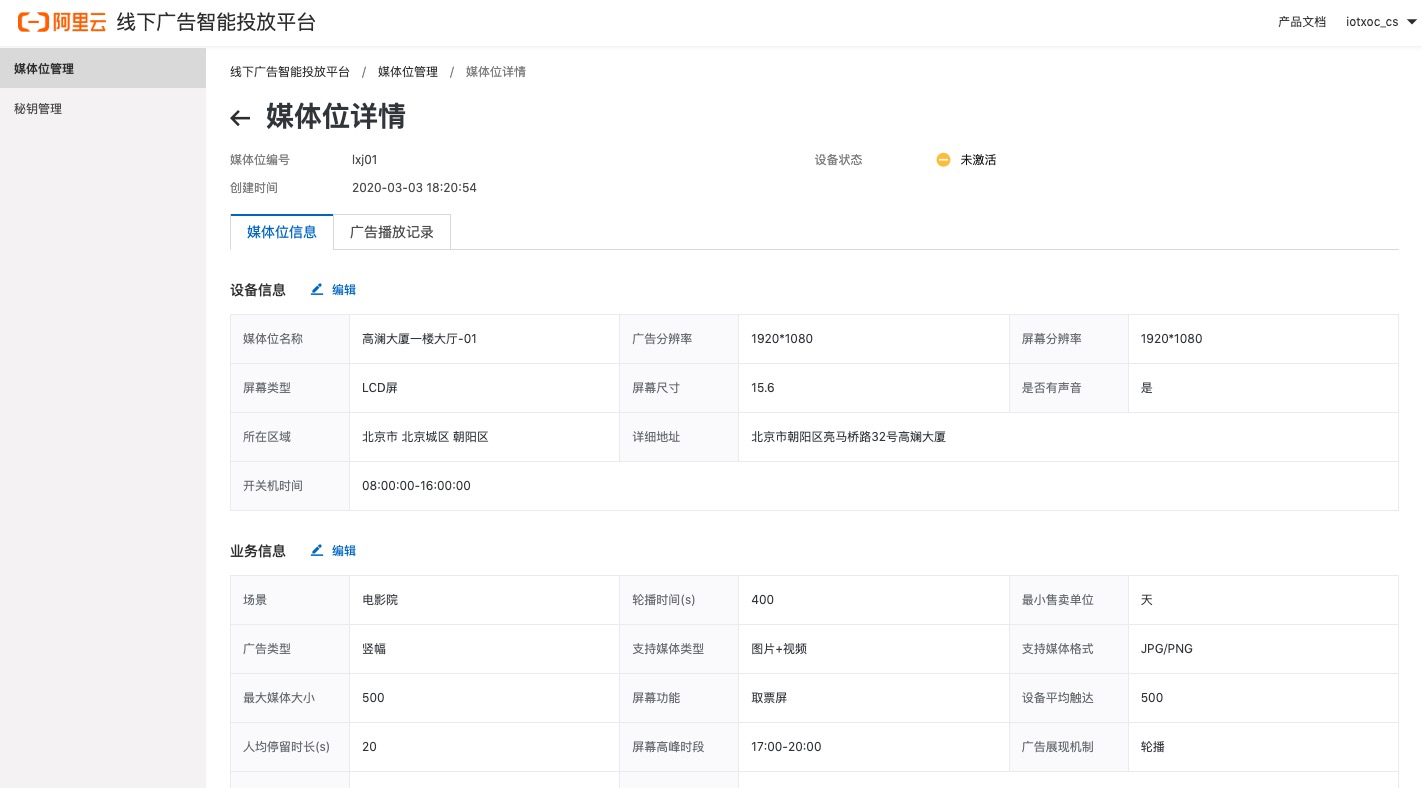
Task: Click breadcrumb 媒体位管理
Action: [x=408, y=72]
